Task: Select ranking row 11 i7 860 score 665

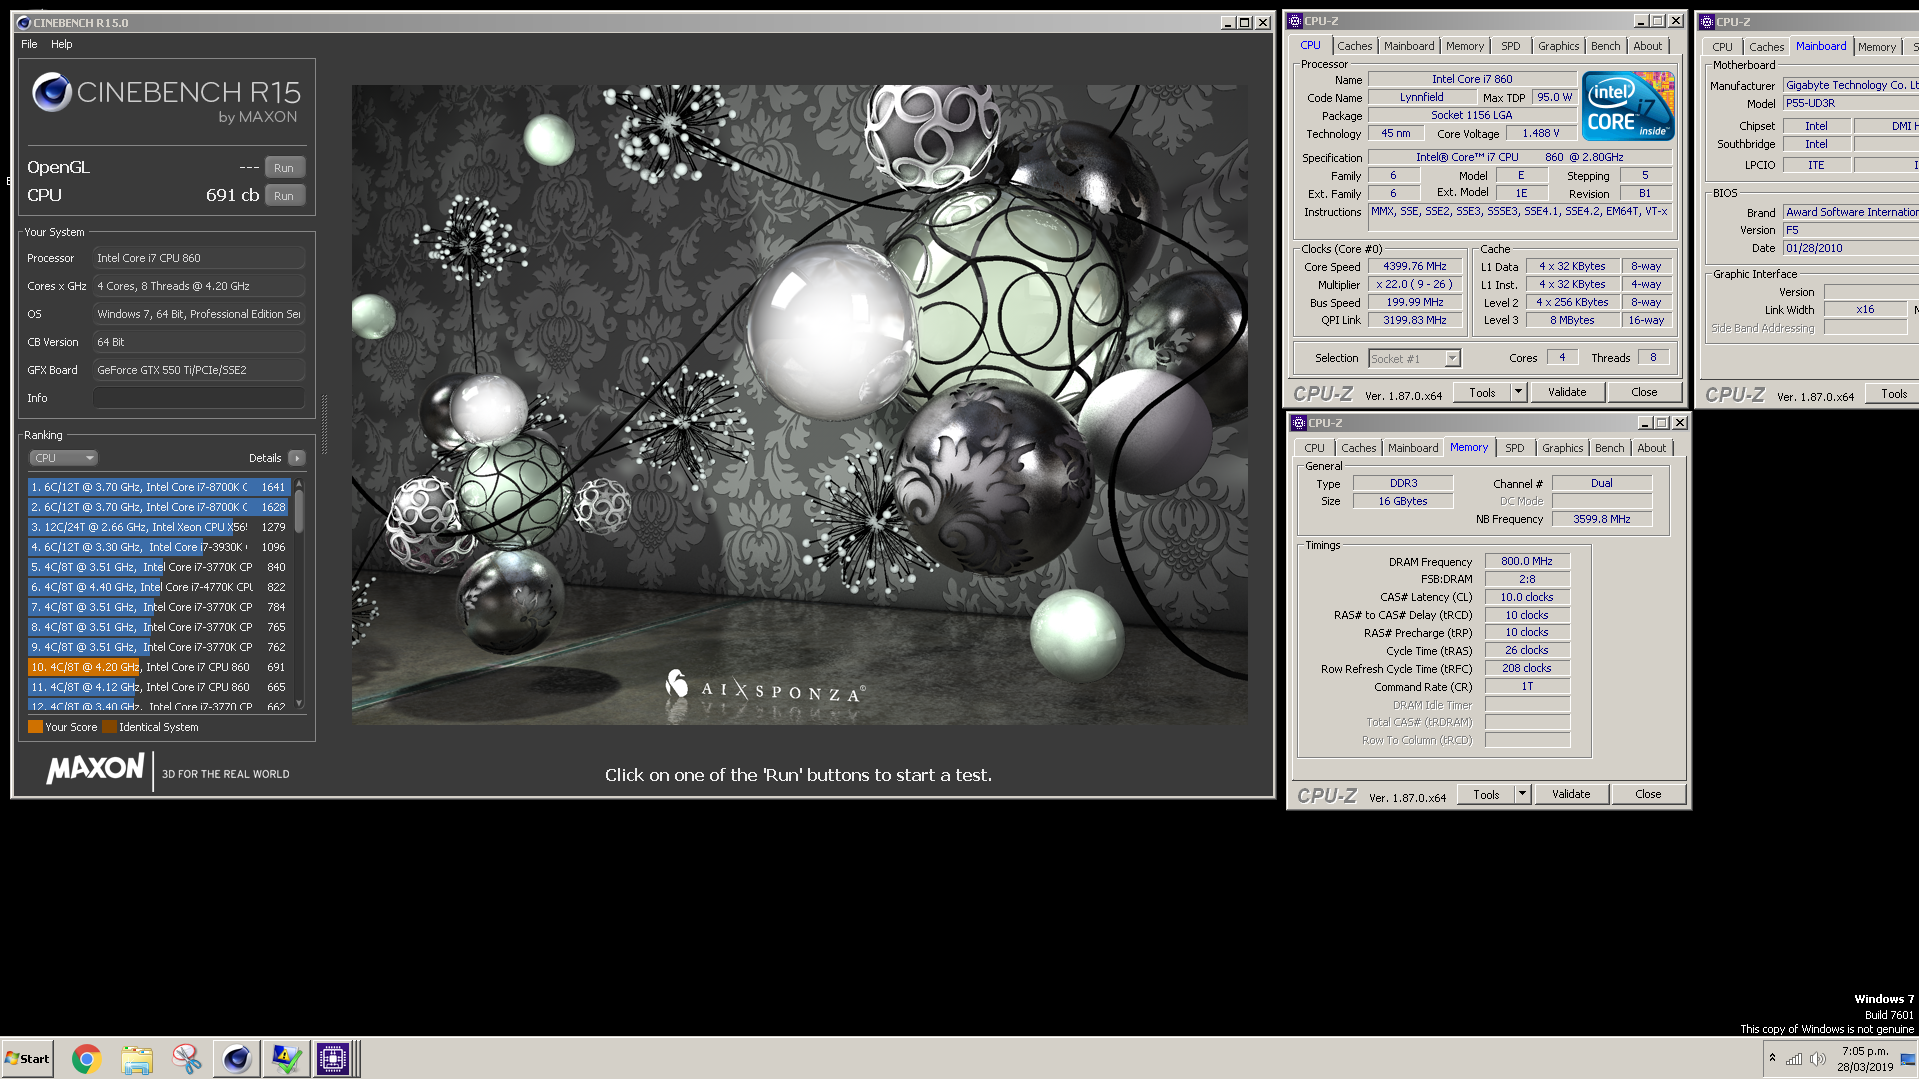Action: coord(158,687)
